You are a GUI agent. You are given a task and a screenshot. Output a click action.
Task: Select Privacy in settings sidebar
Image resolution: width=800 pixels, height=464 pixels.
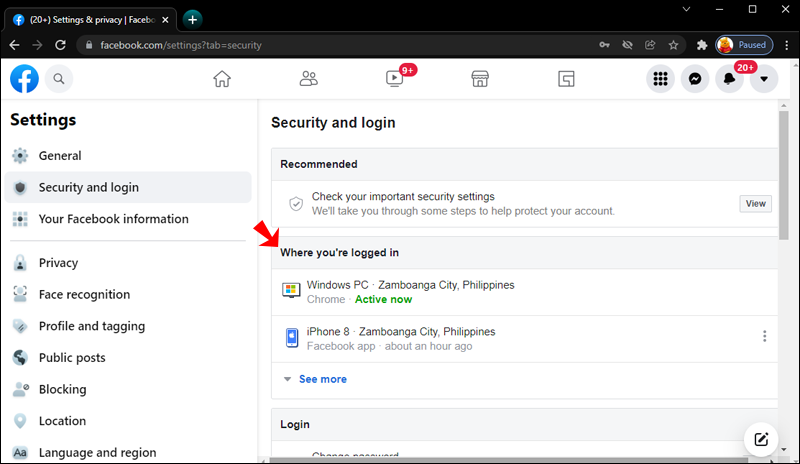click(x=58, y=263)
